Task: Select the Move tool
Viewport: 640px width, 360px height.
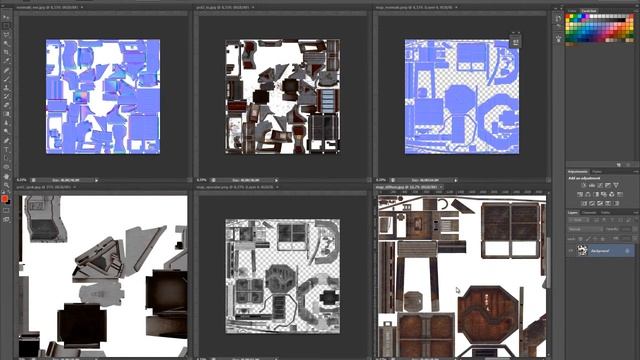Action: [6, 17]
